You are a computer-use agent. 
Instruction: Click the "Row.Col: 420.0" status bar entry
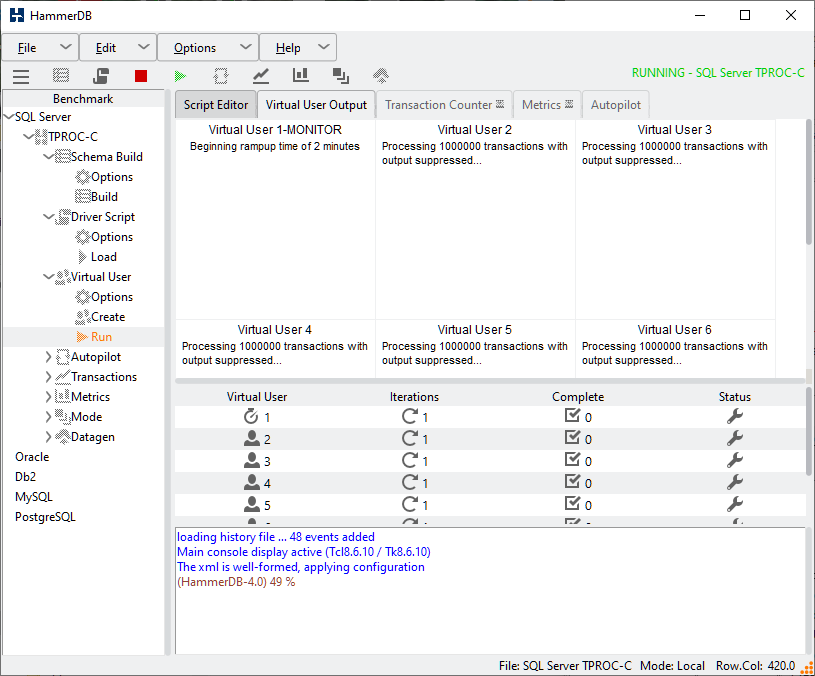point(755,666)
